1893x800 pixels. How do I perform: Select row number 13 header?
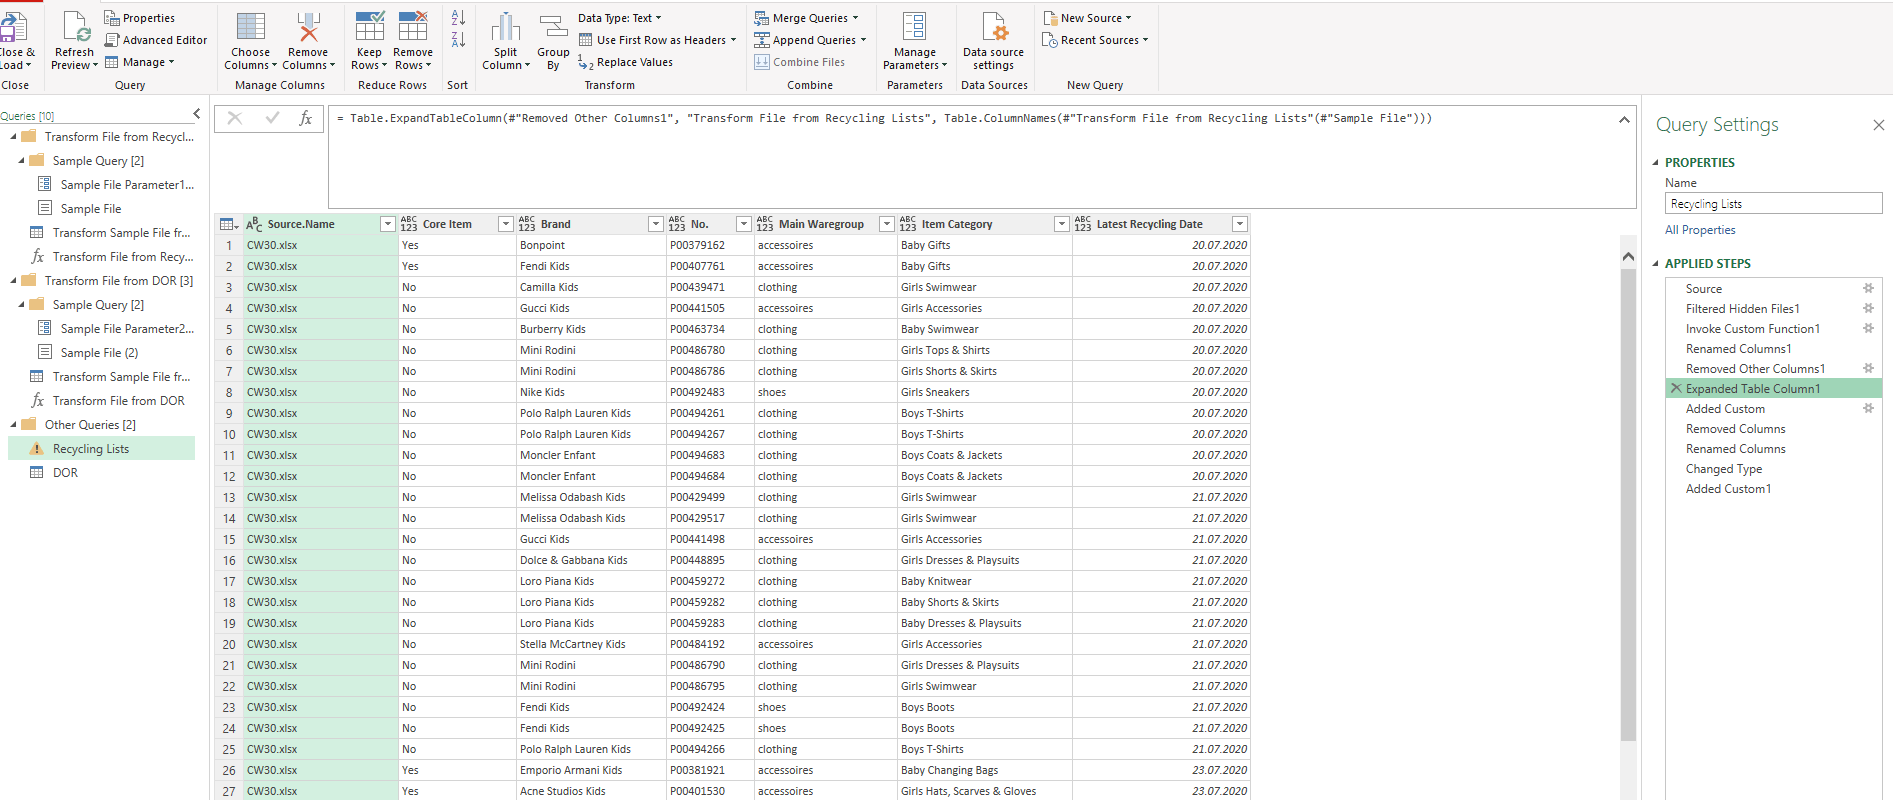pos(229,497)
